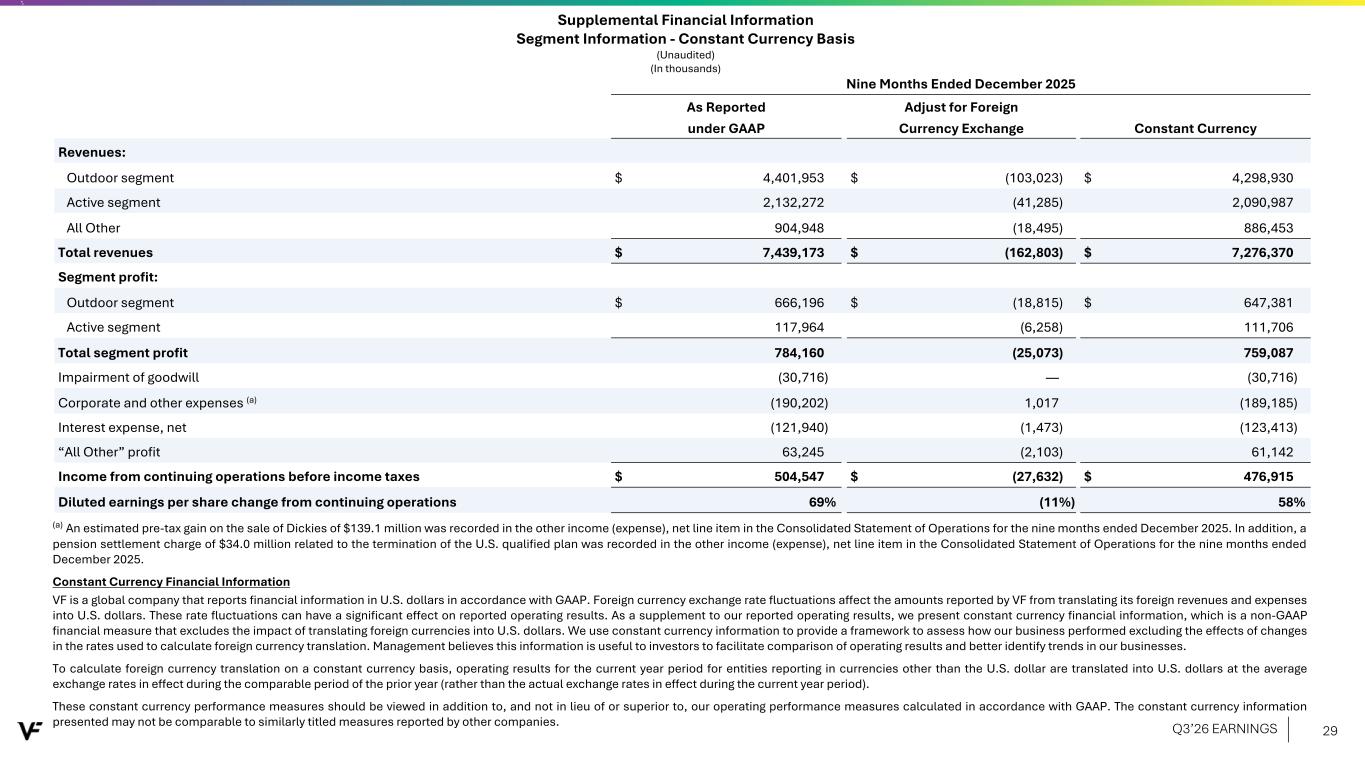This screenshot has height=768, width=1365.
Task: Click the Nine Months Ended December 2025 heading
Action: pyautogui.click(x=960, y=84)
